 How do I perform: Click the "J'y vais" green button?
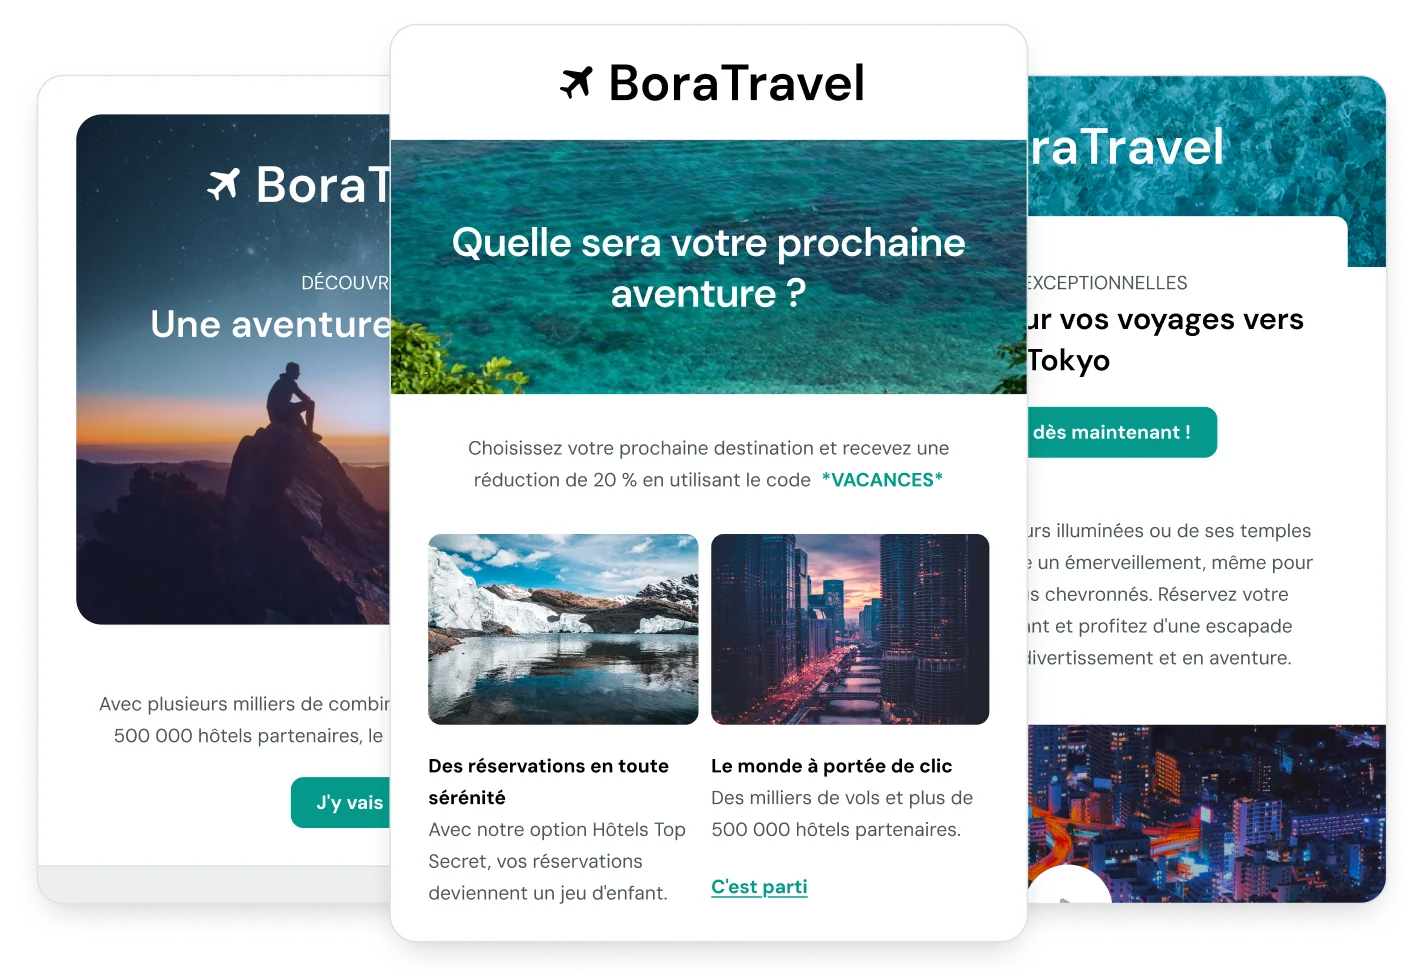pos(341,802)
